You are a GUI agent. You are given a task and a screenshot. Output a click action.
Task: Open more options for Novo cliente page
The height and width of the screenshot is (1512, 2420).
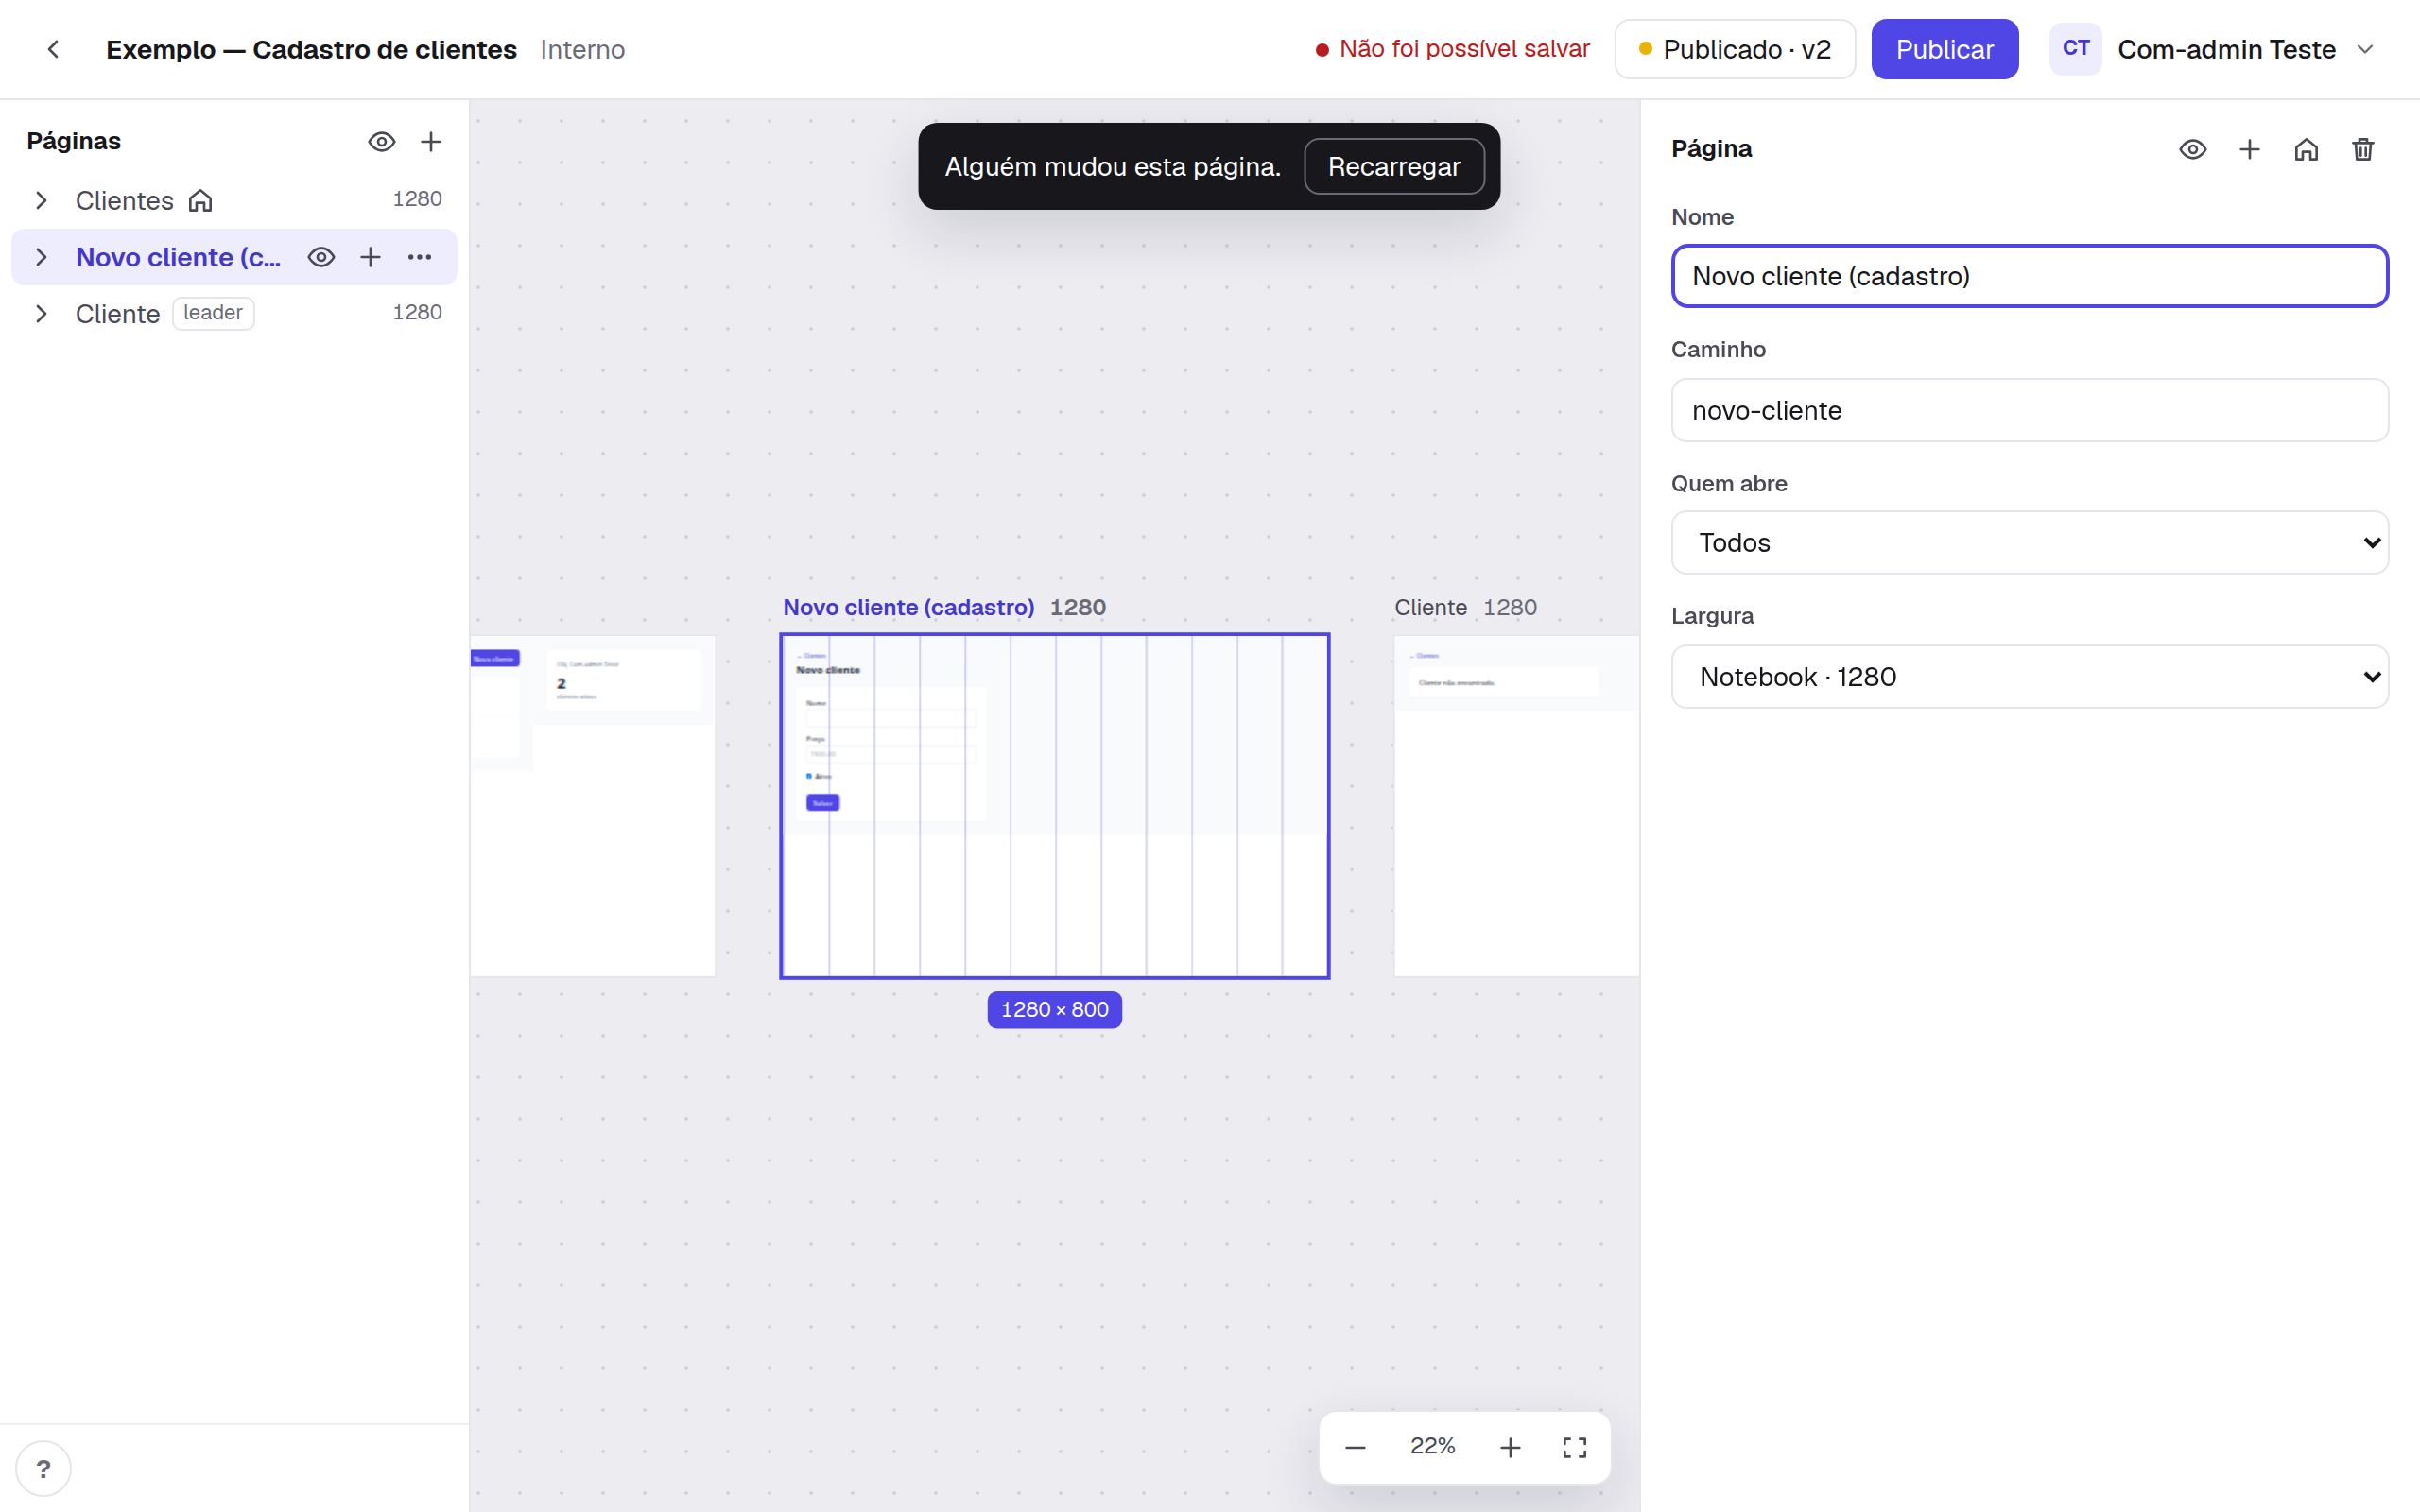pyautogui.click(x=420, y=257)
